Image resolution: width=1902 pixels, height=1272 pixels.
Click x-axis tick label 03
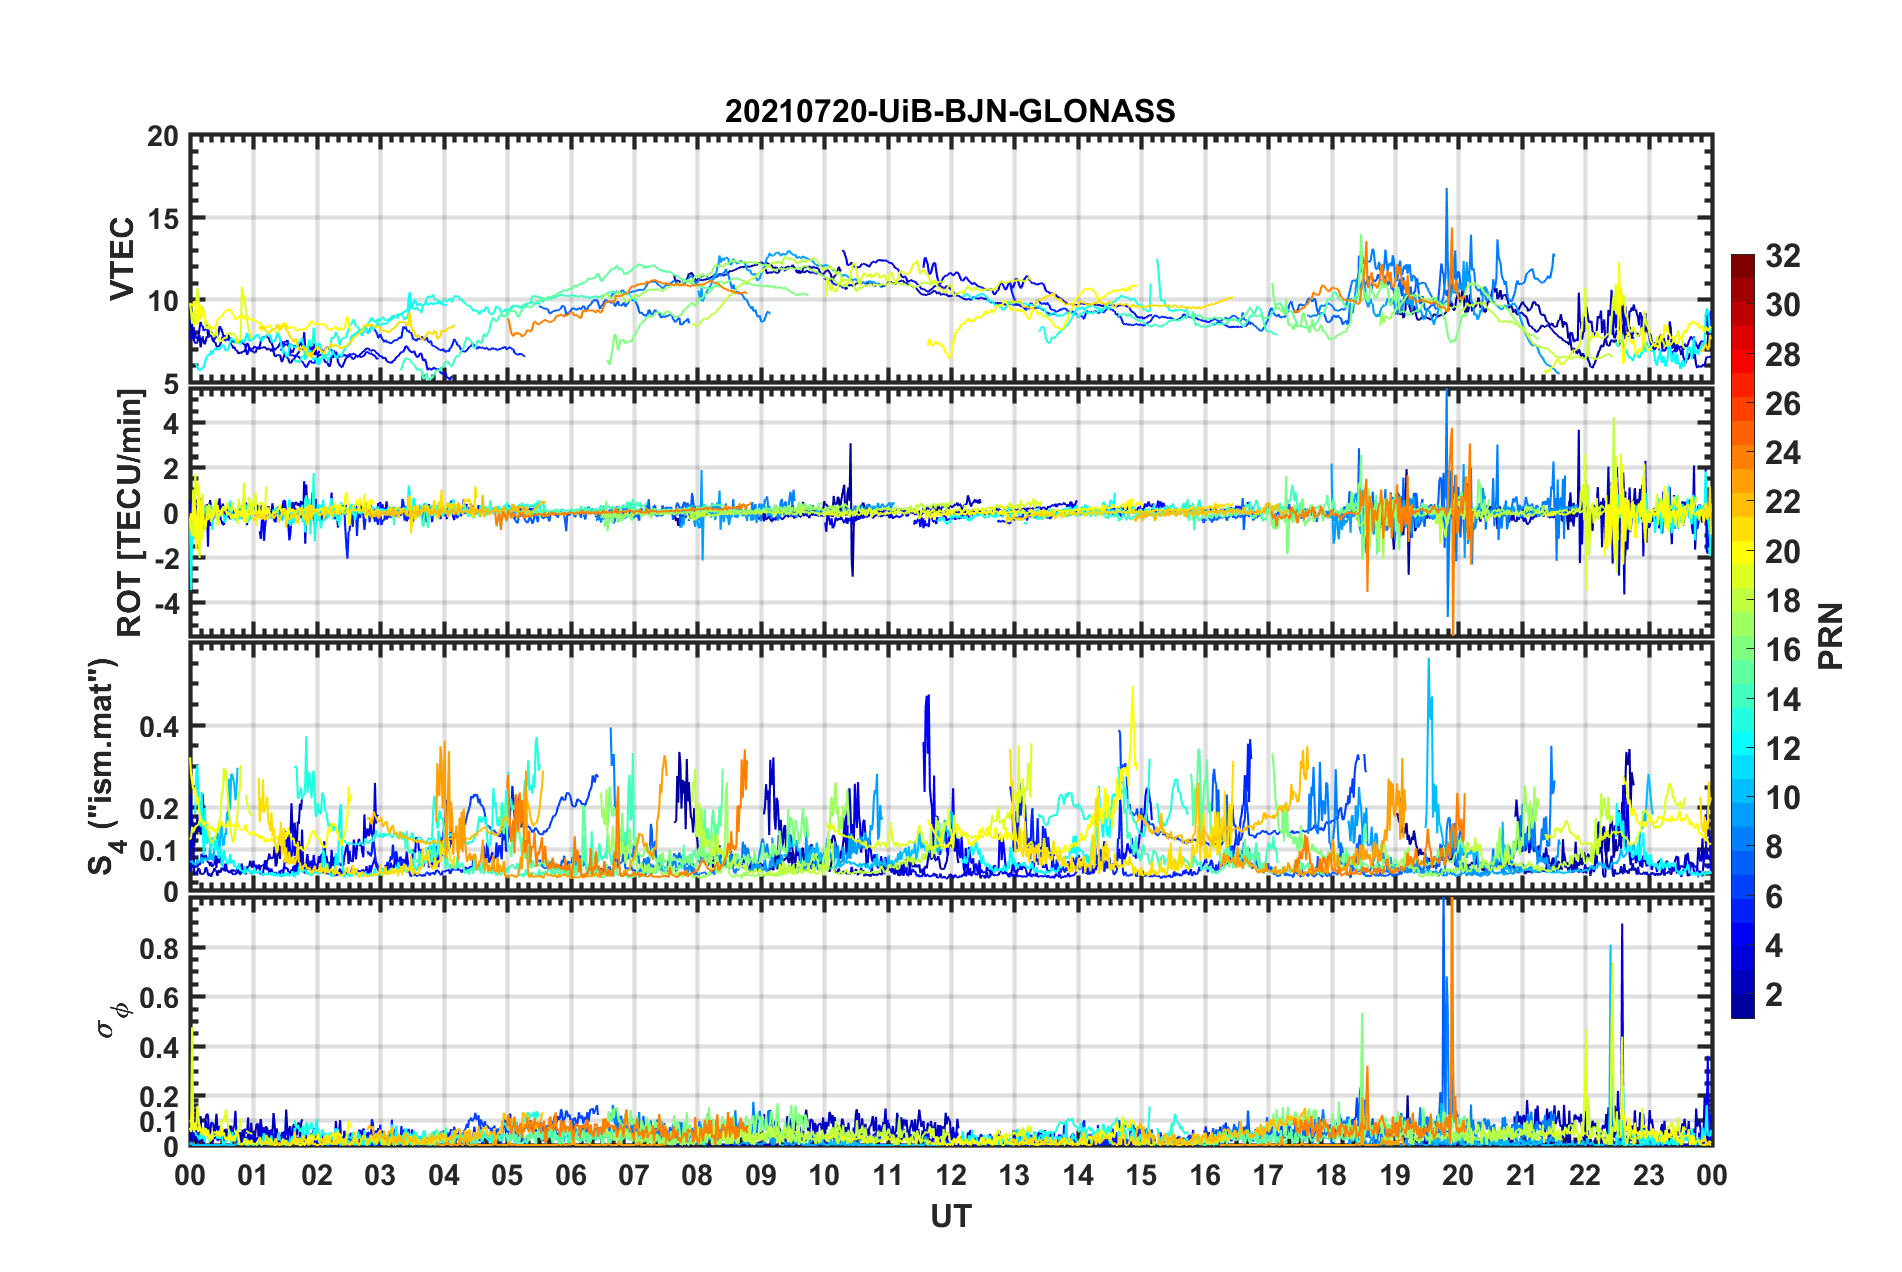point(380,1175)
